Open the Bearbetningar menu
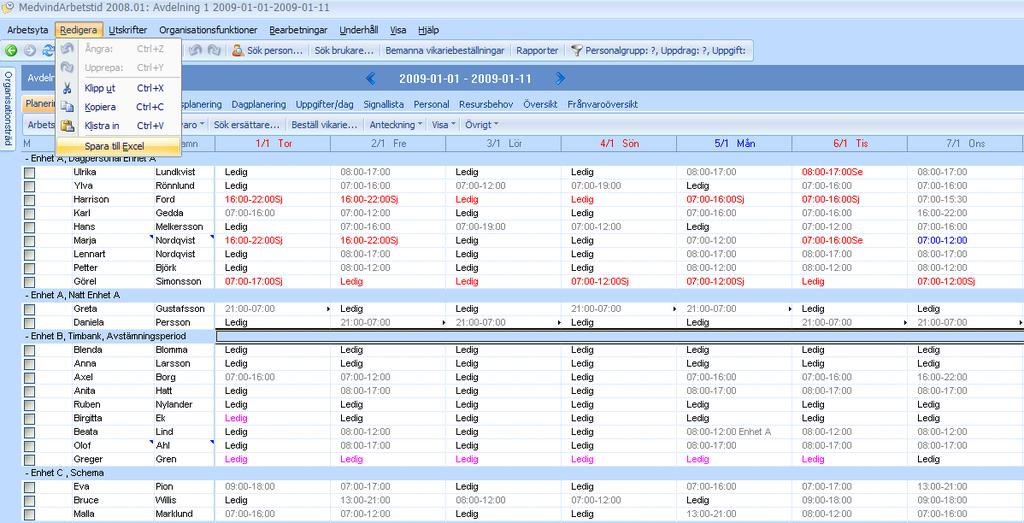The image size is (1024, 523). click(x=298, y=30)
